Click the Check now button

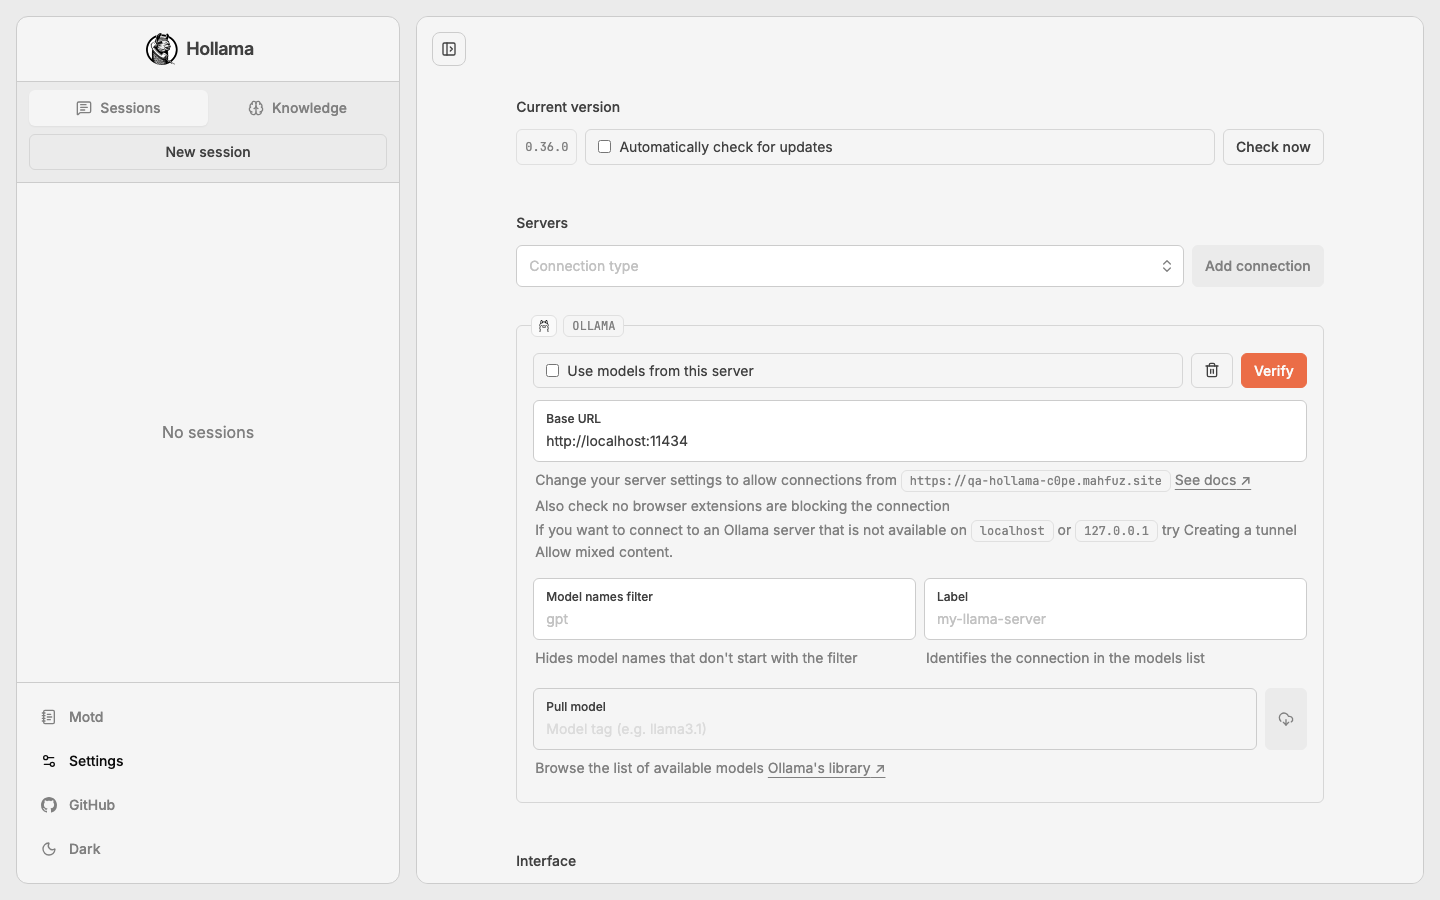1273,147
